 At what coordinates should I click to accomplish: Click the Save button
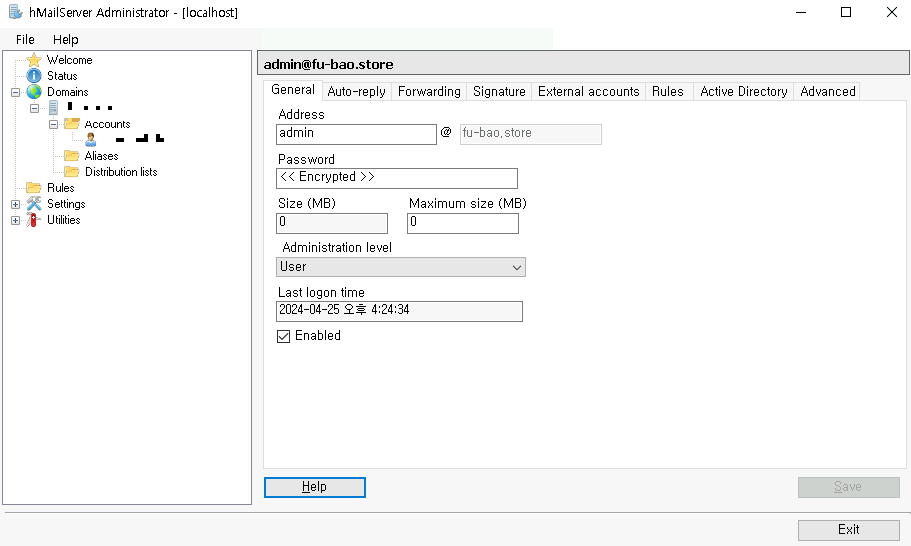848,487
